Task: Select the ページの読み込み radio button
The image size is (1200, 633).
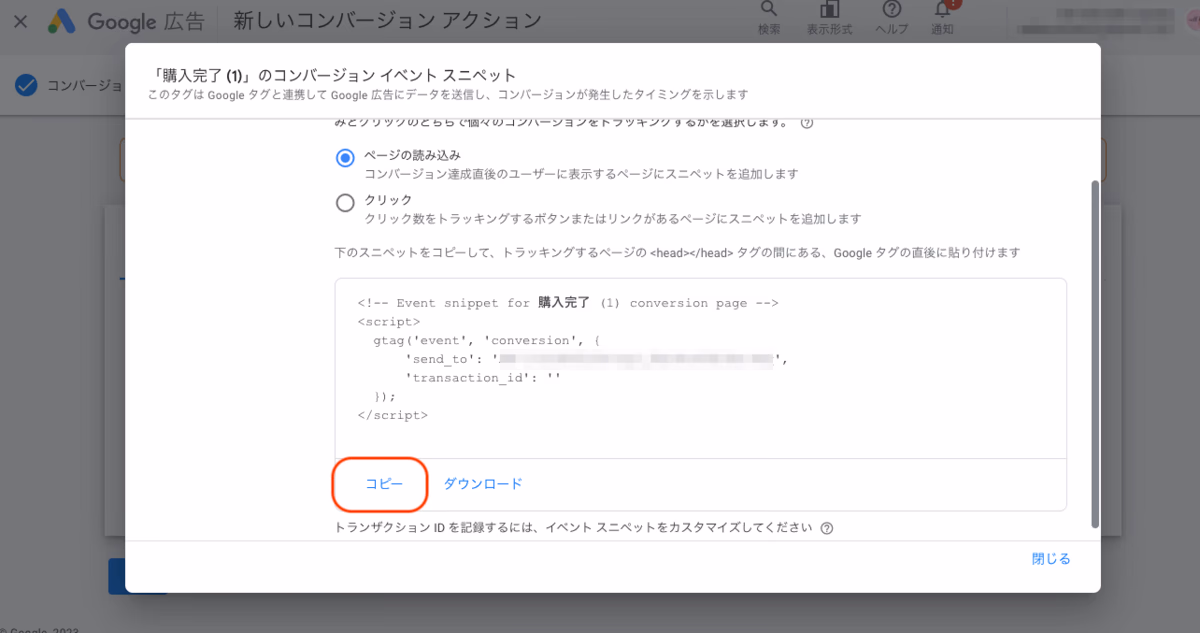Action: coord(345,157)
